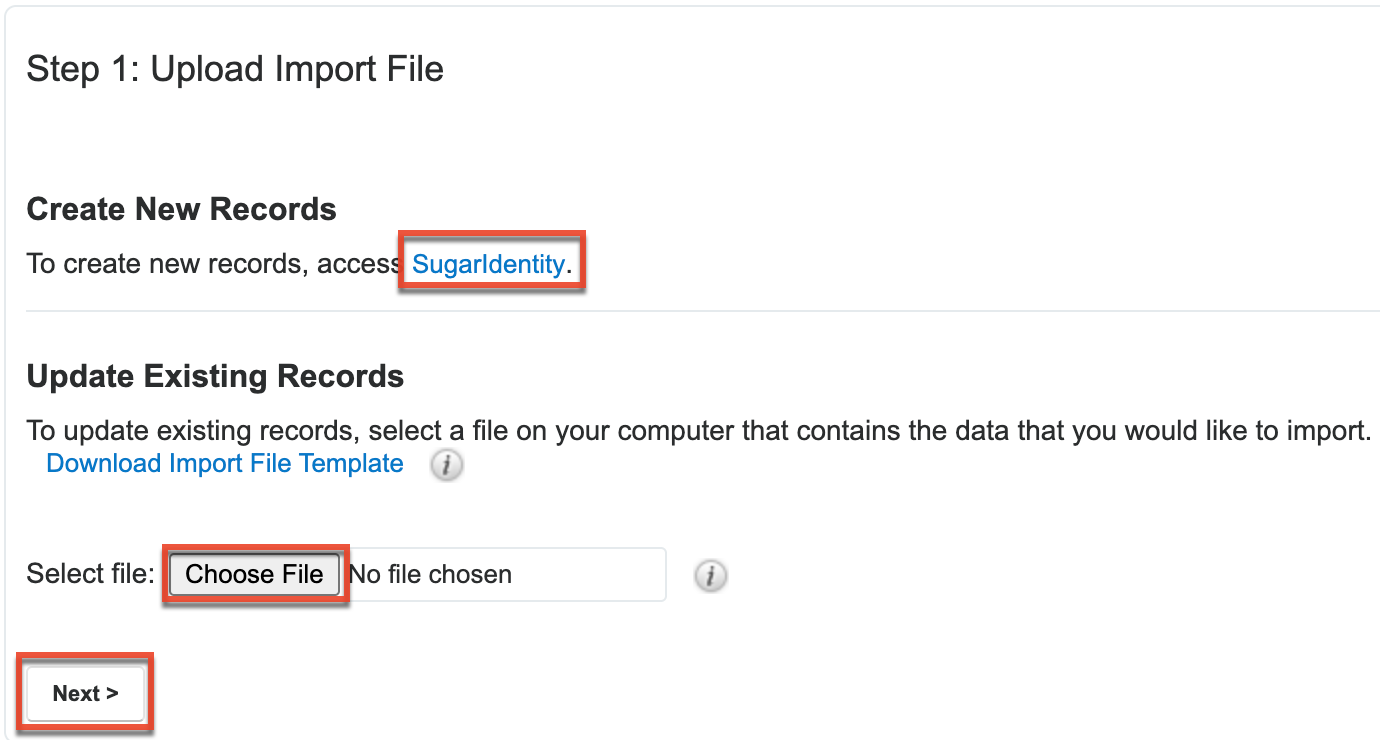The height and width of the screenshot is (740, 1380).
Task: Select Download Import File Template link
Action: pyautogui.click(x=223, y=463)
